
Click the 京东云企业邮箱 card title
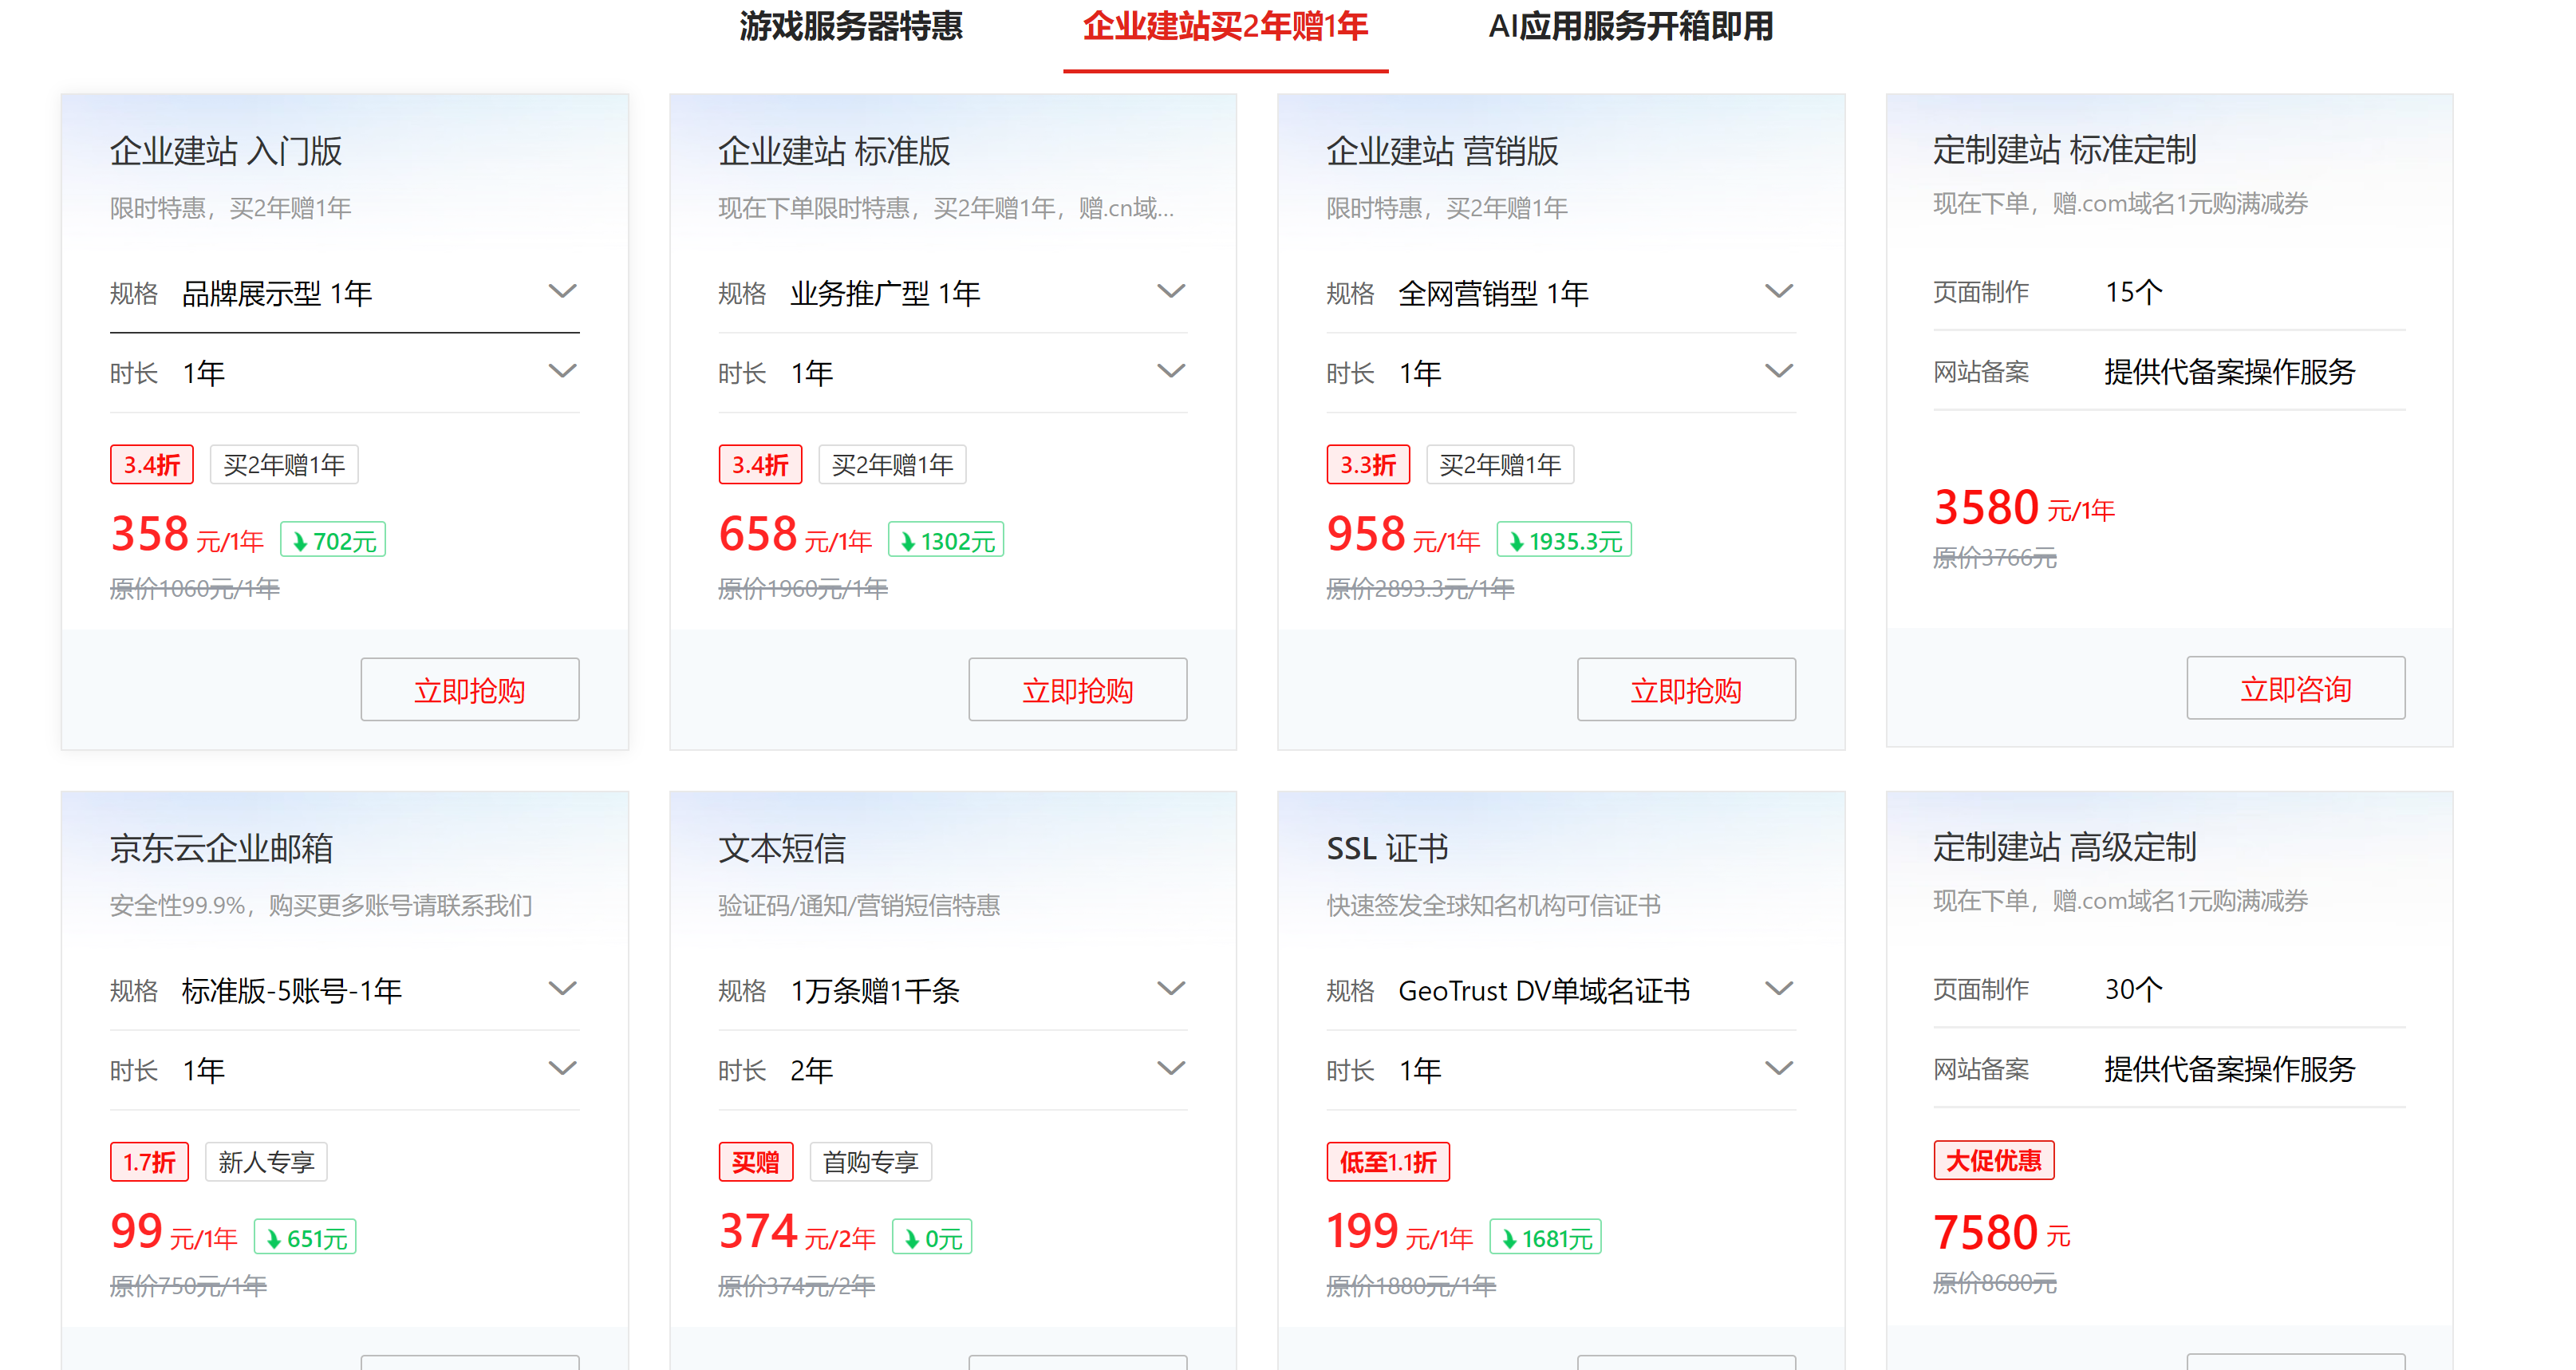(x=221, y=848)
